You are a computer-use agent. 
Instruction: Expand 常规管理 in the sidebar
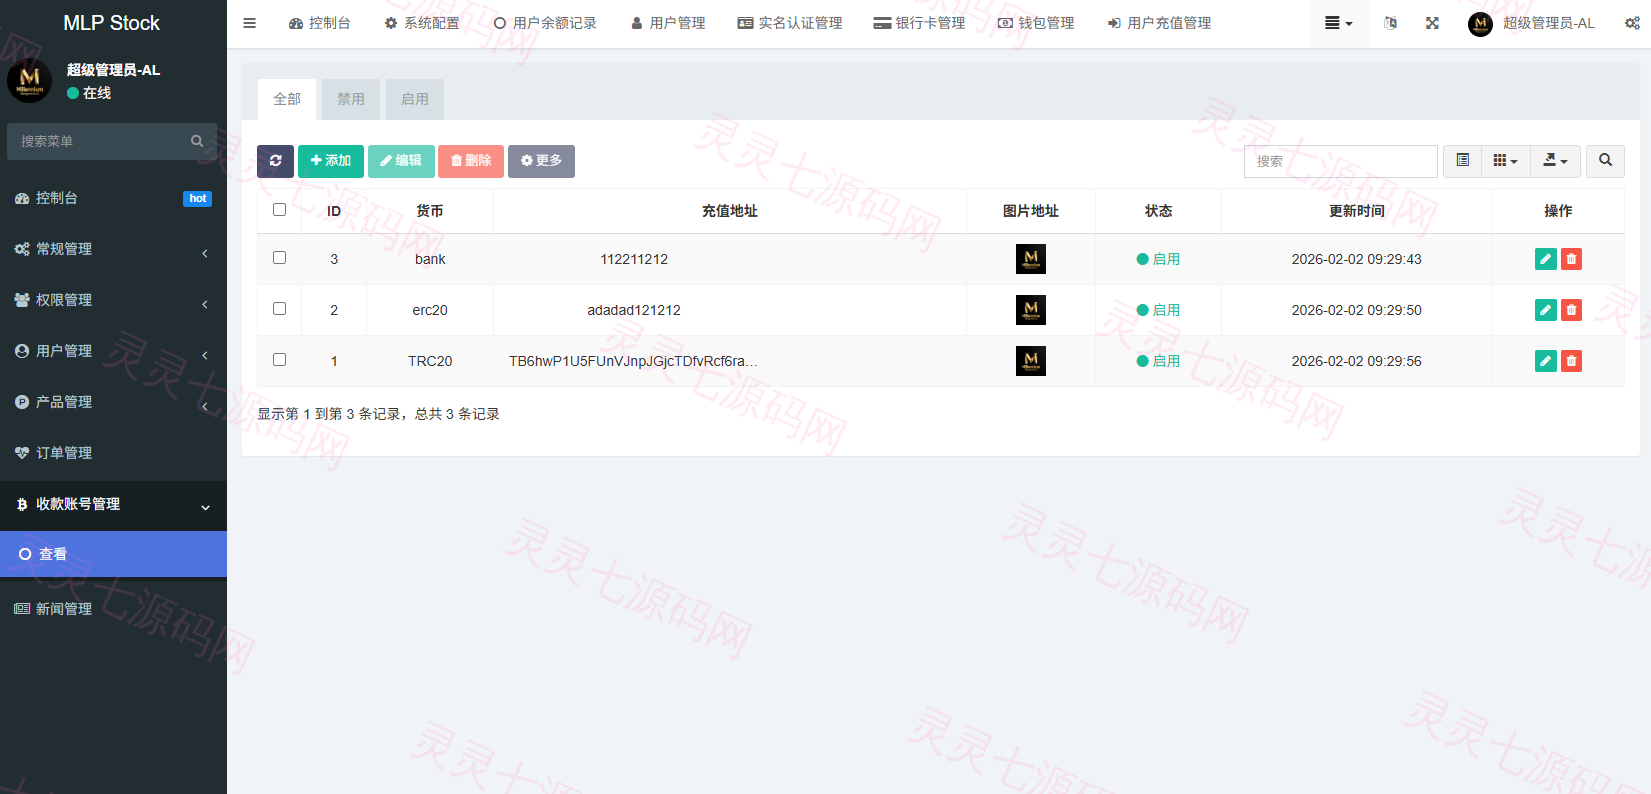point(113,249)
